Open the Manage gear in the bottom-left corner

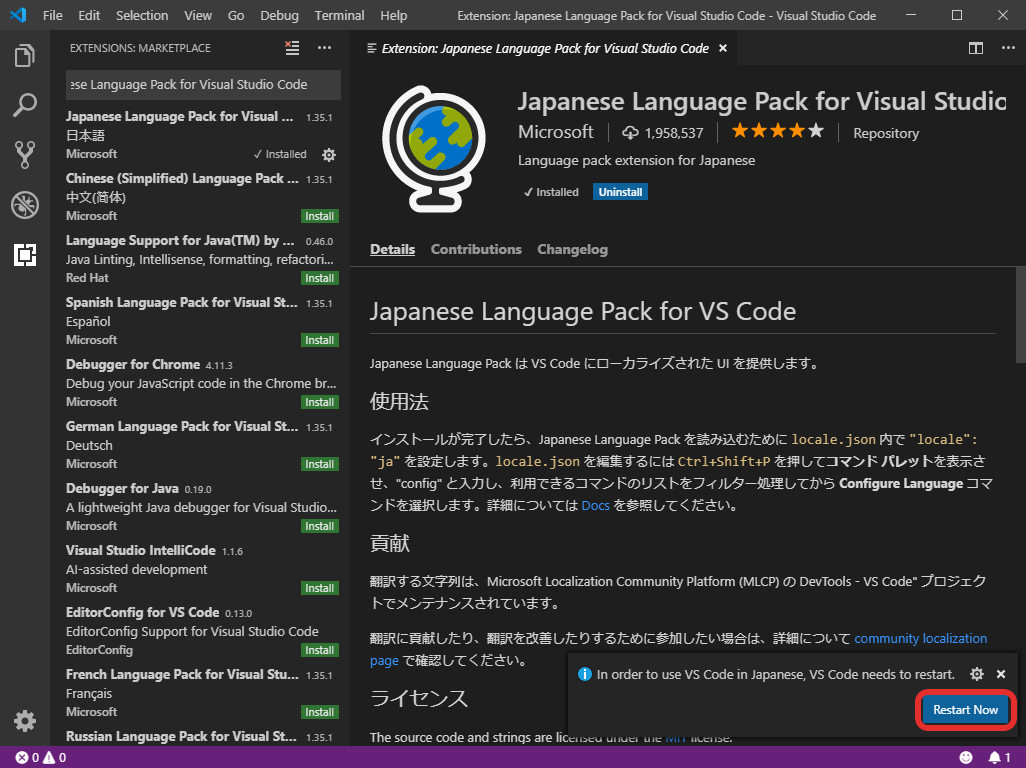click(x=24, y=721)
